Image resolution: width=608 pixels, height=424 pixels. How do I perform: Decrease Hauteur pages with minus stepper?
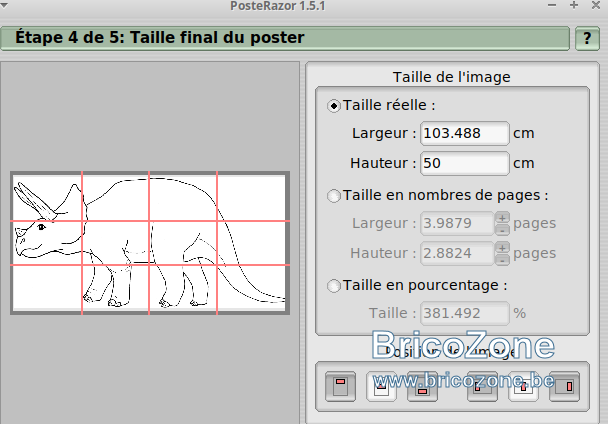(x=502, y=260)
